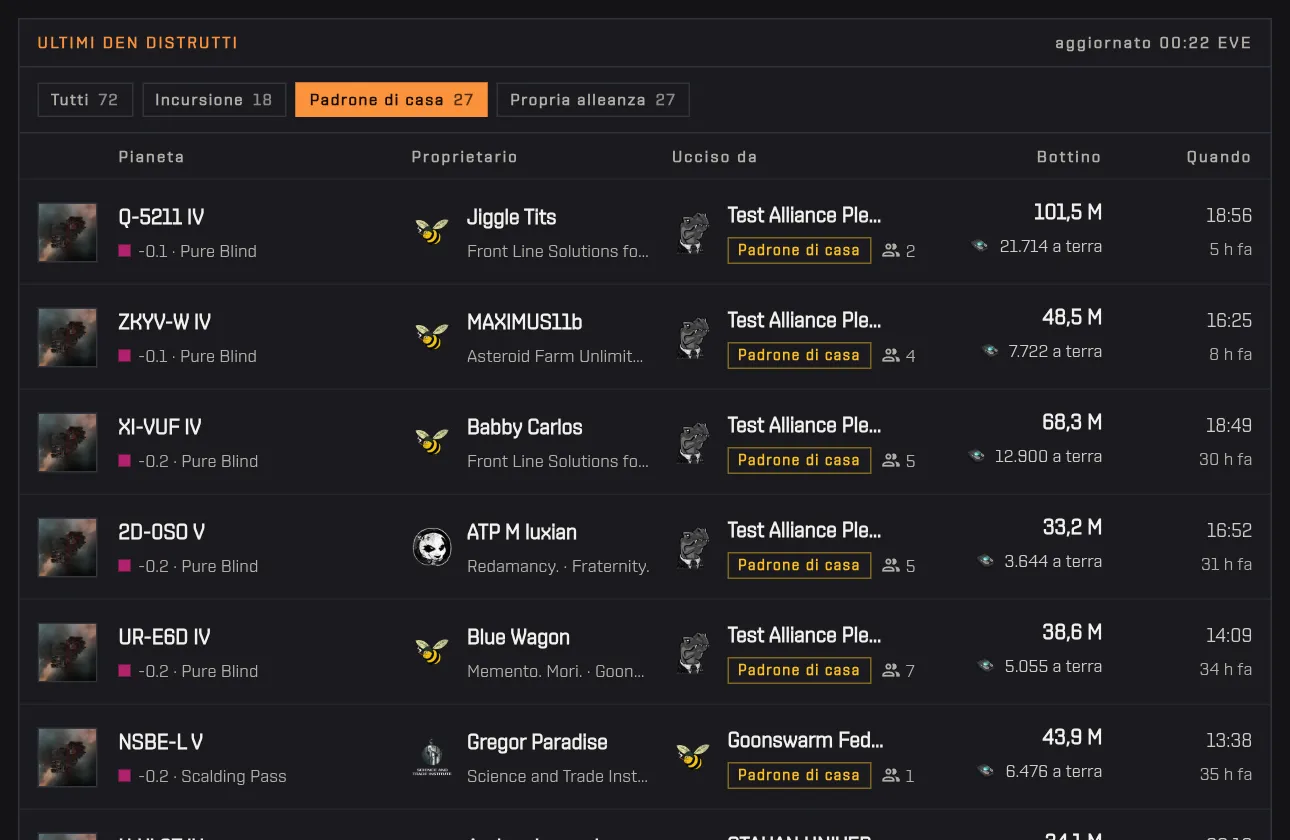Click the attackers people icon in UR-E6D IV row
1290x840 pixels.
(891, 671)
